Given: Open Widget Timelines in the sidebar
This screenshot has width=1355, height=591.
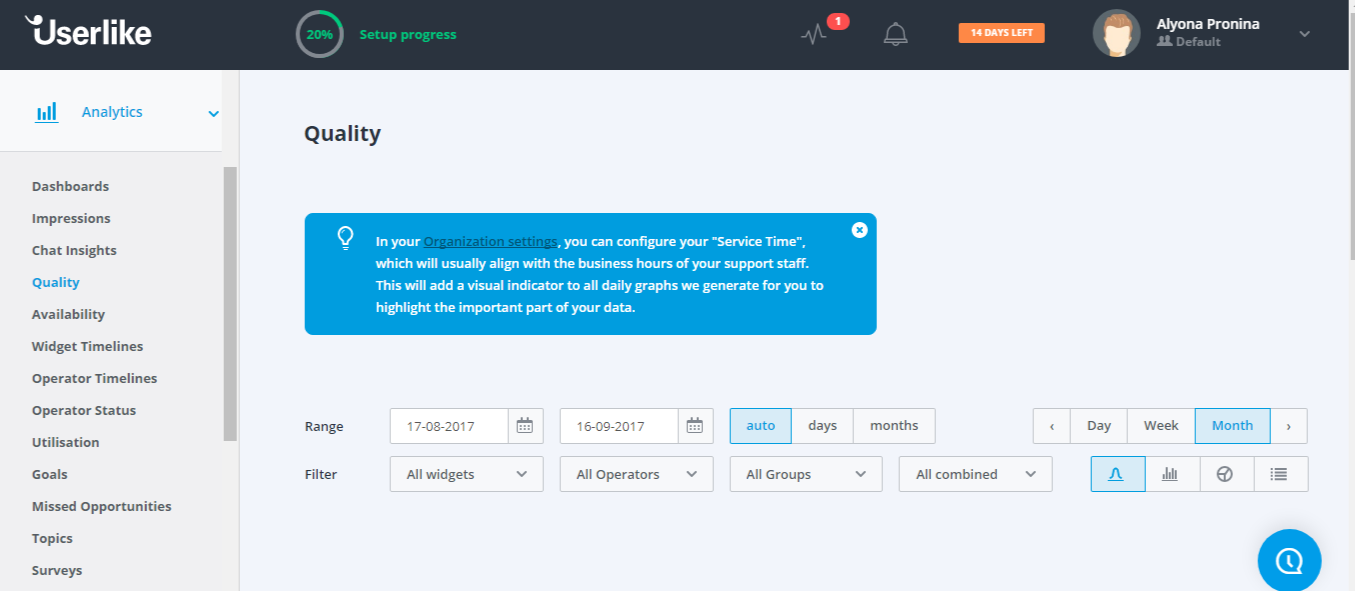Looking at the screenshot, I should [x=87, y=347].
